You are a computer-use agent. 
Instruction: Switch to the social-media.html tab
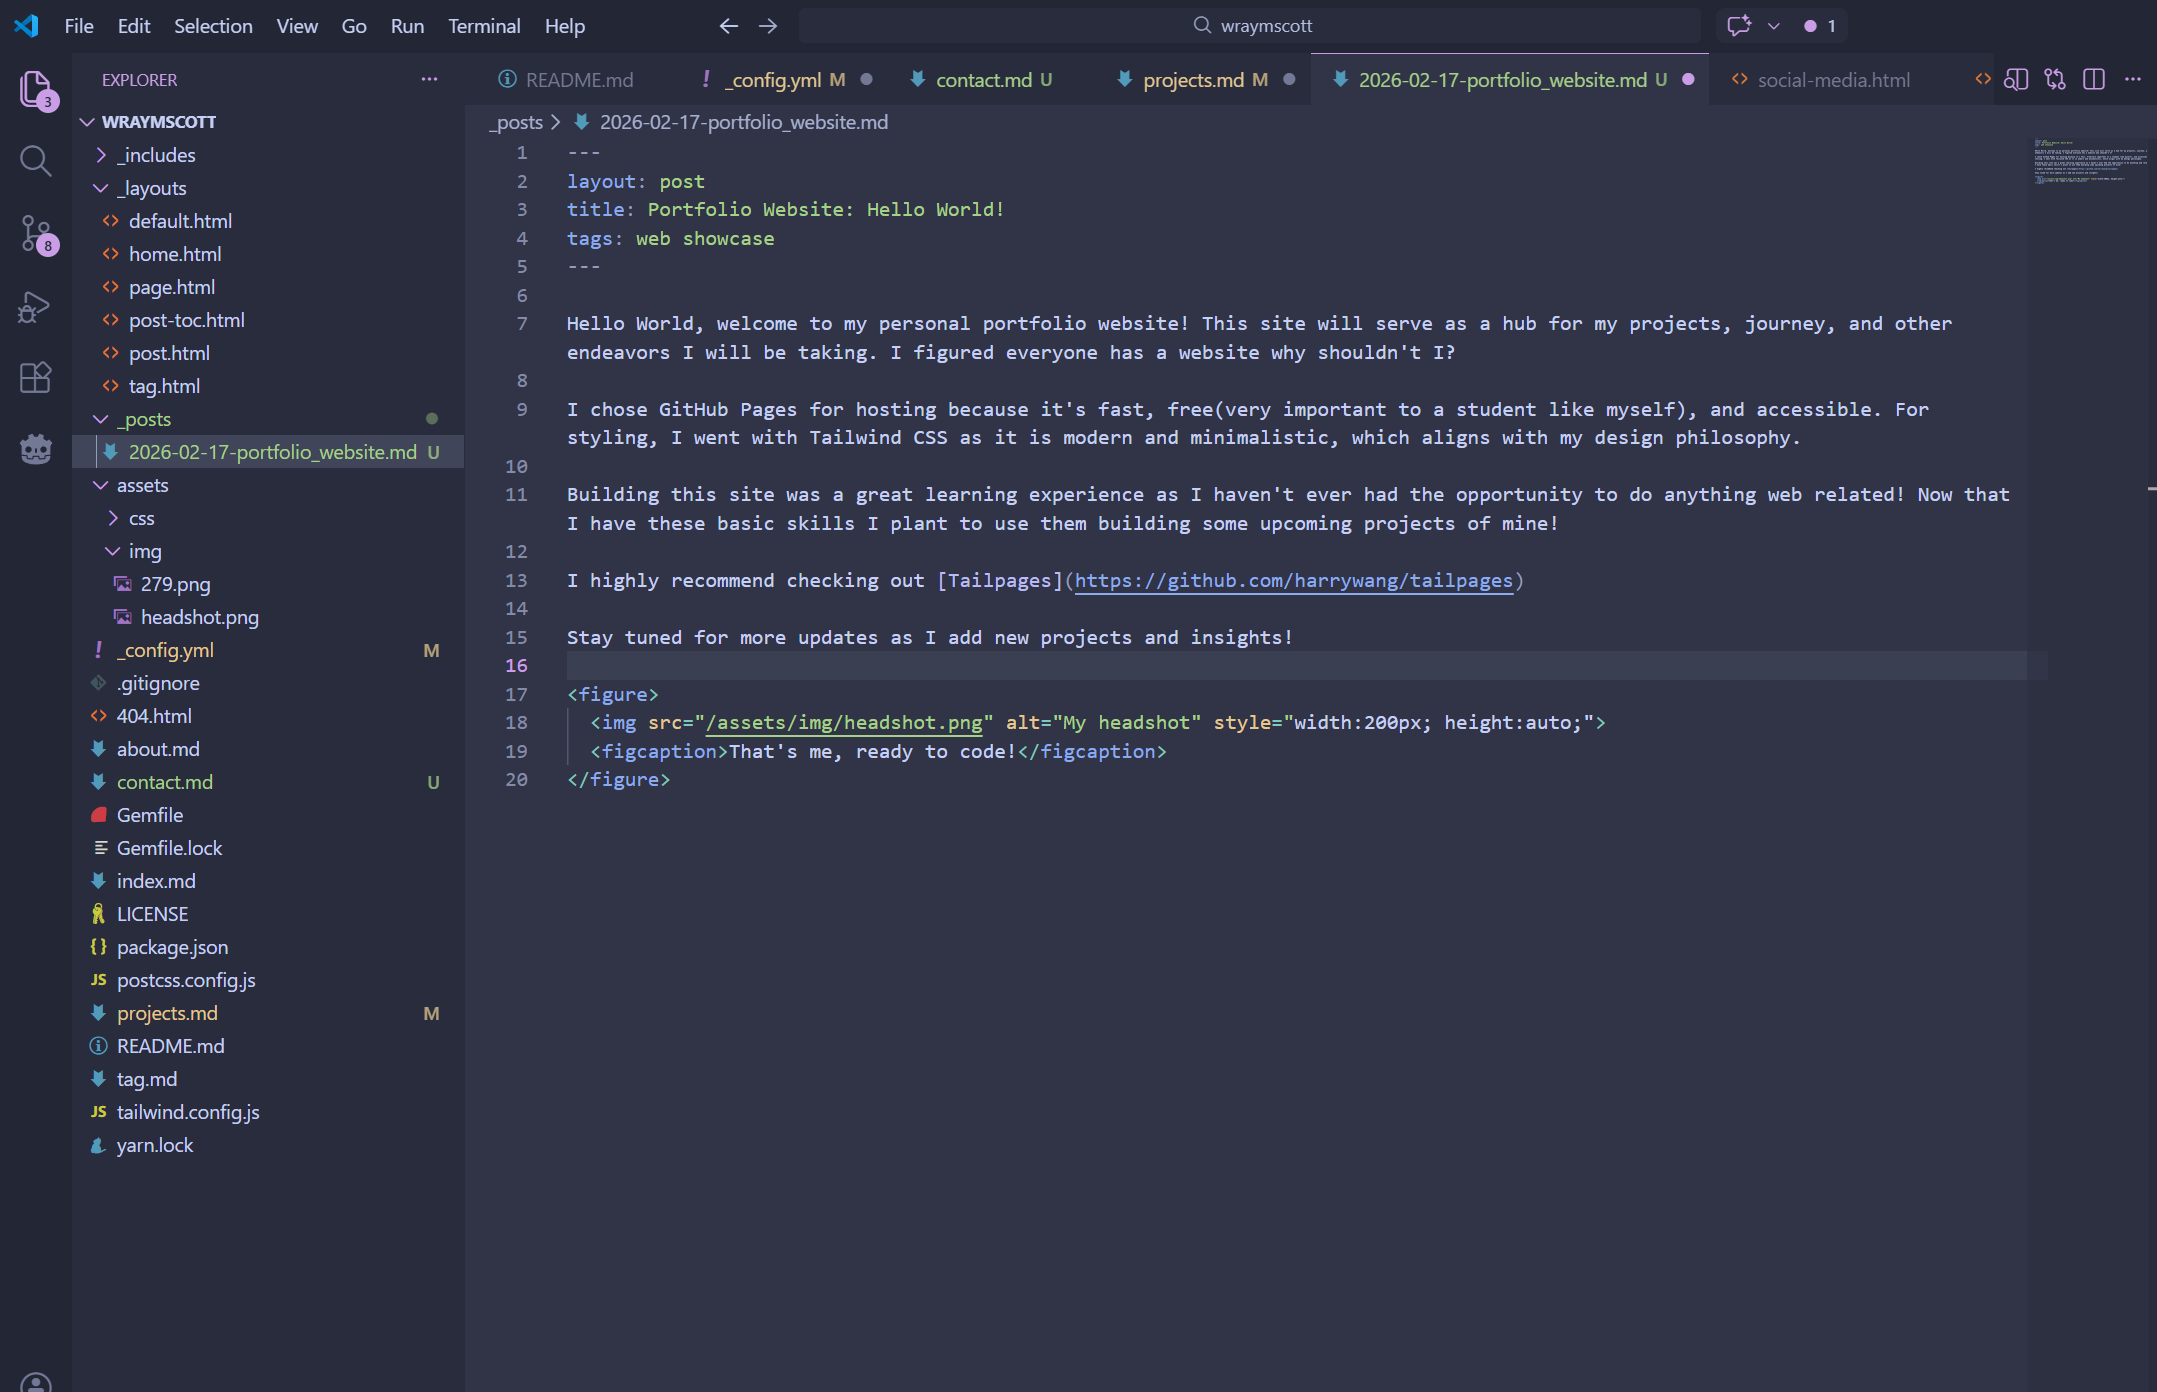click(x=1833, y=79)
